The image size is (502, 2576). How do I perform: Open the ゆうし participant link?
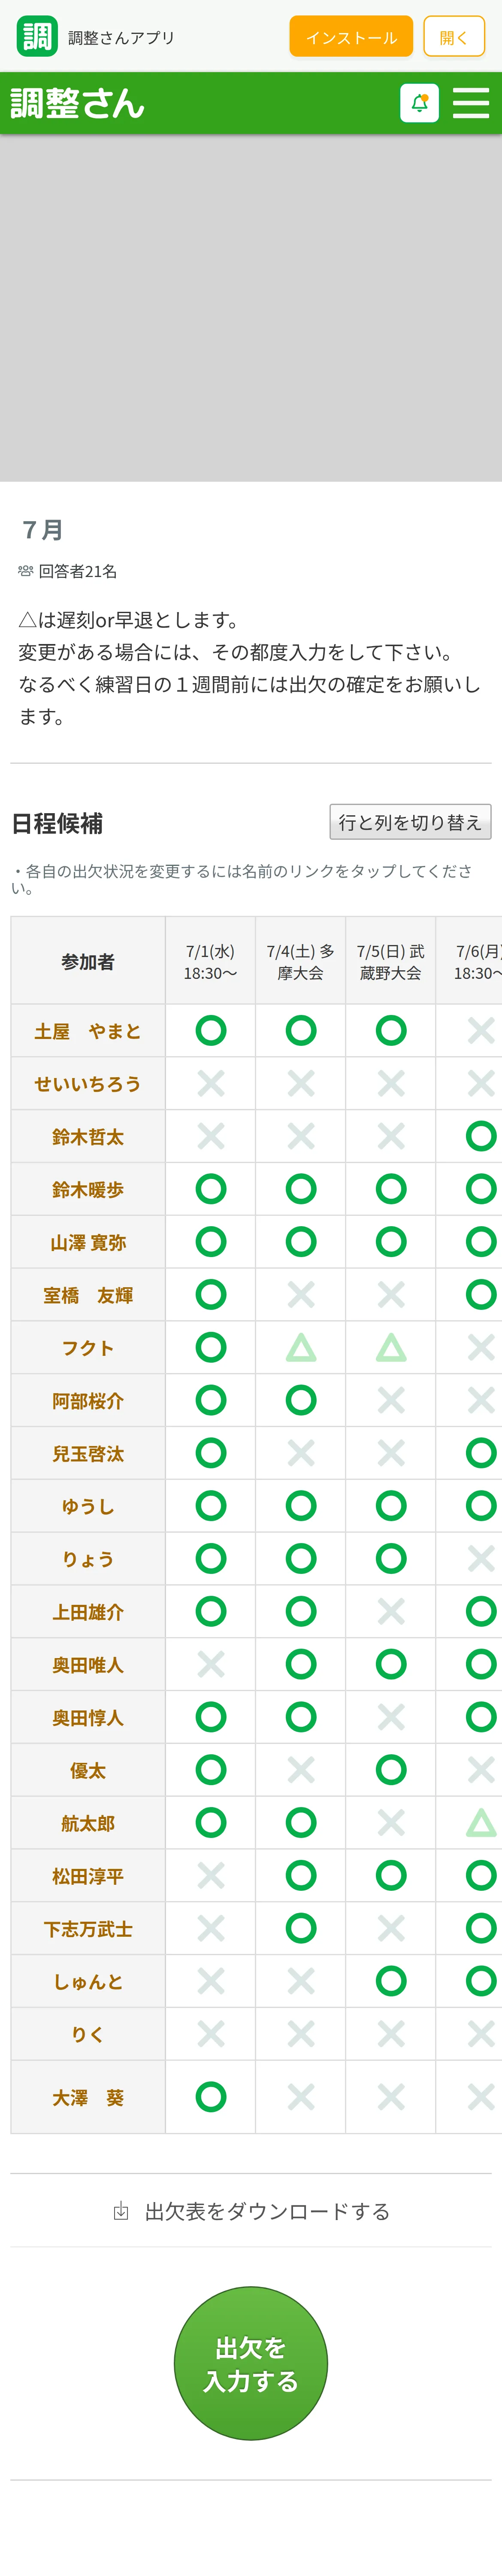point(88,1507)
